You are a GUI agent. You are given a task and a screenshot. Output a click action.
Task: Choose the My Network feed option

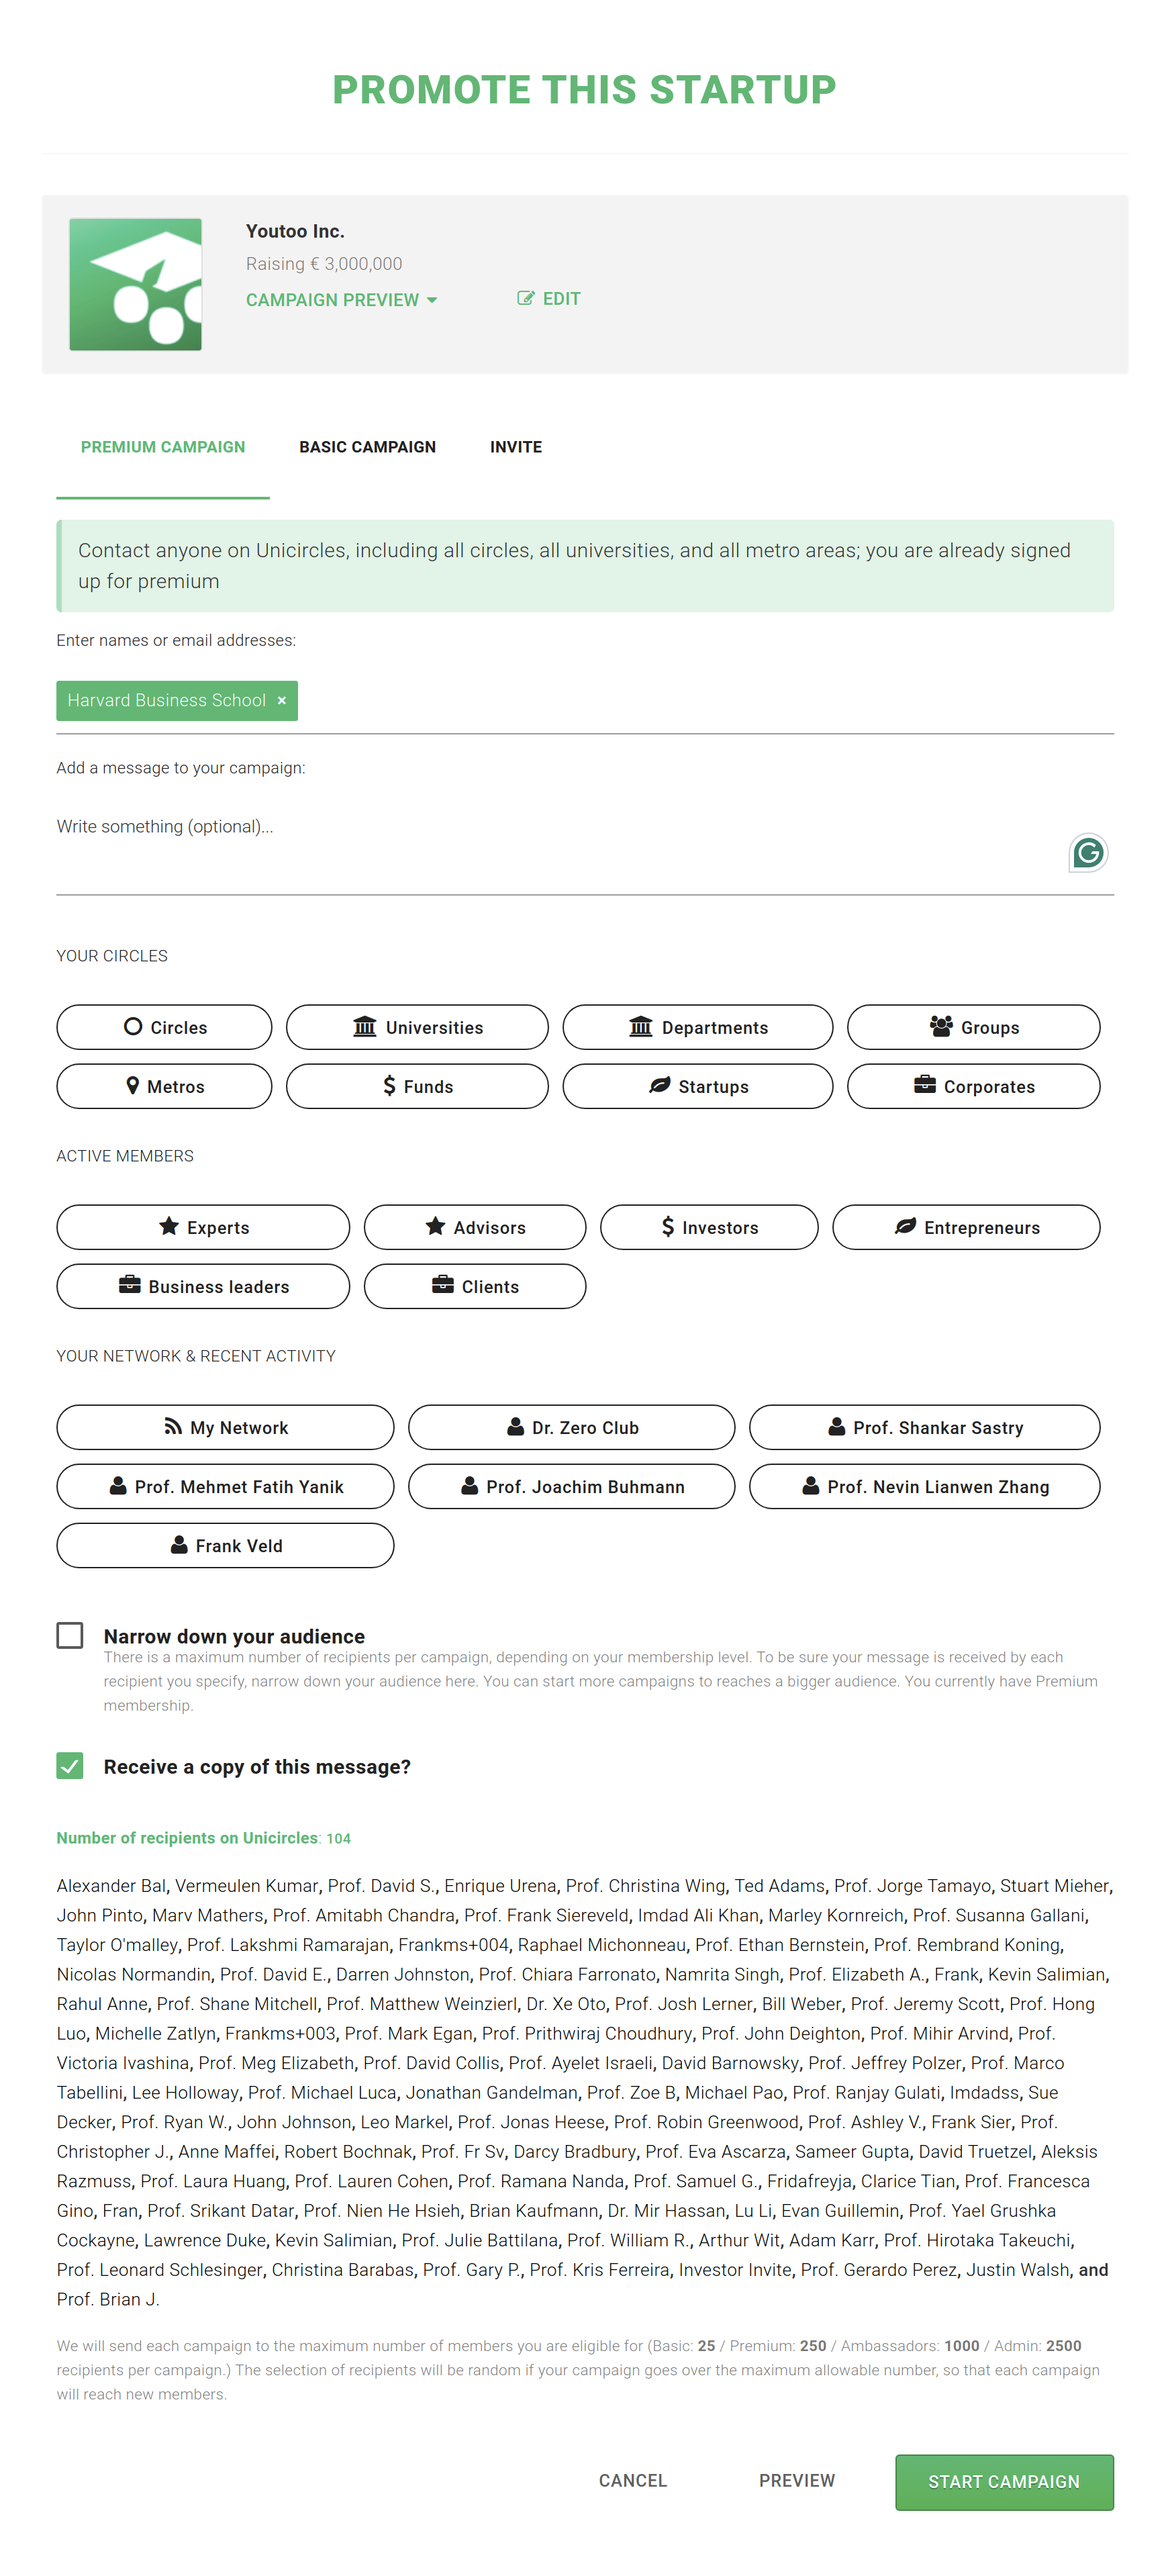tap(225, 1427)
